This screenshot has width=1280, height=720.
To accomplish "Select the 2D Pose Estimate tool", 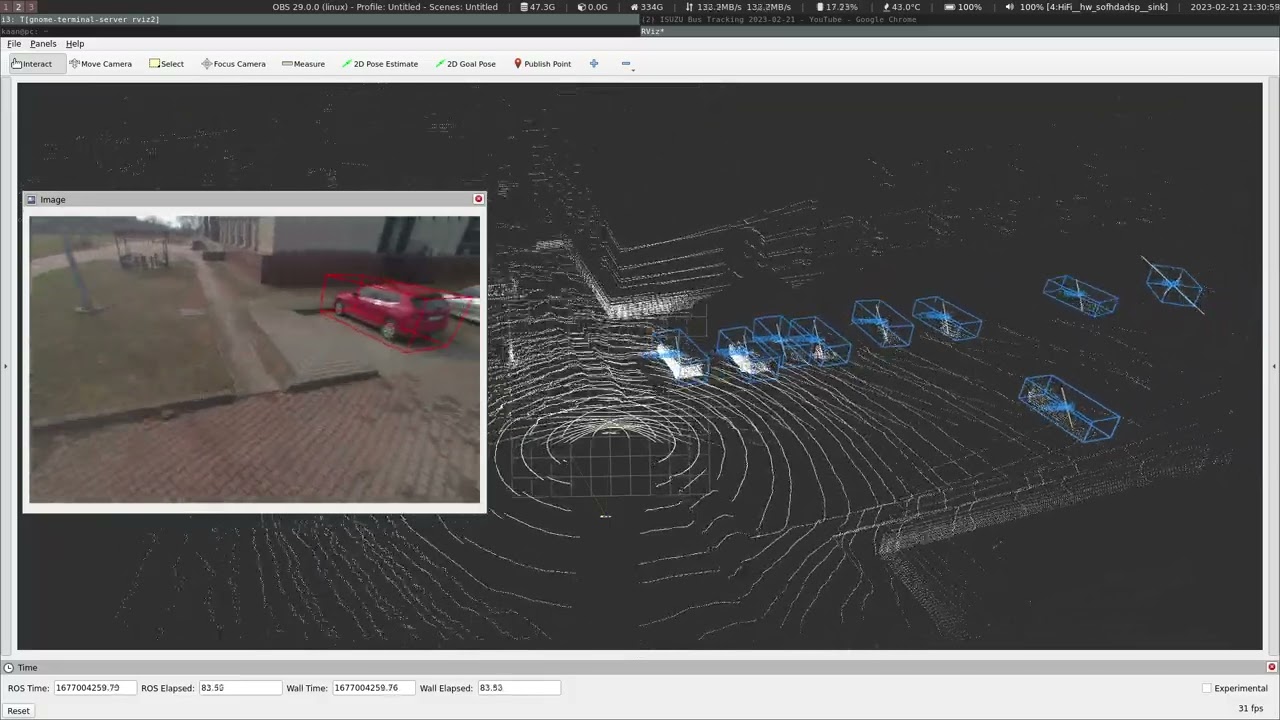I will tap(379, 64).
